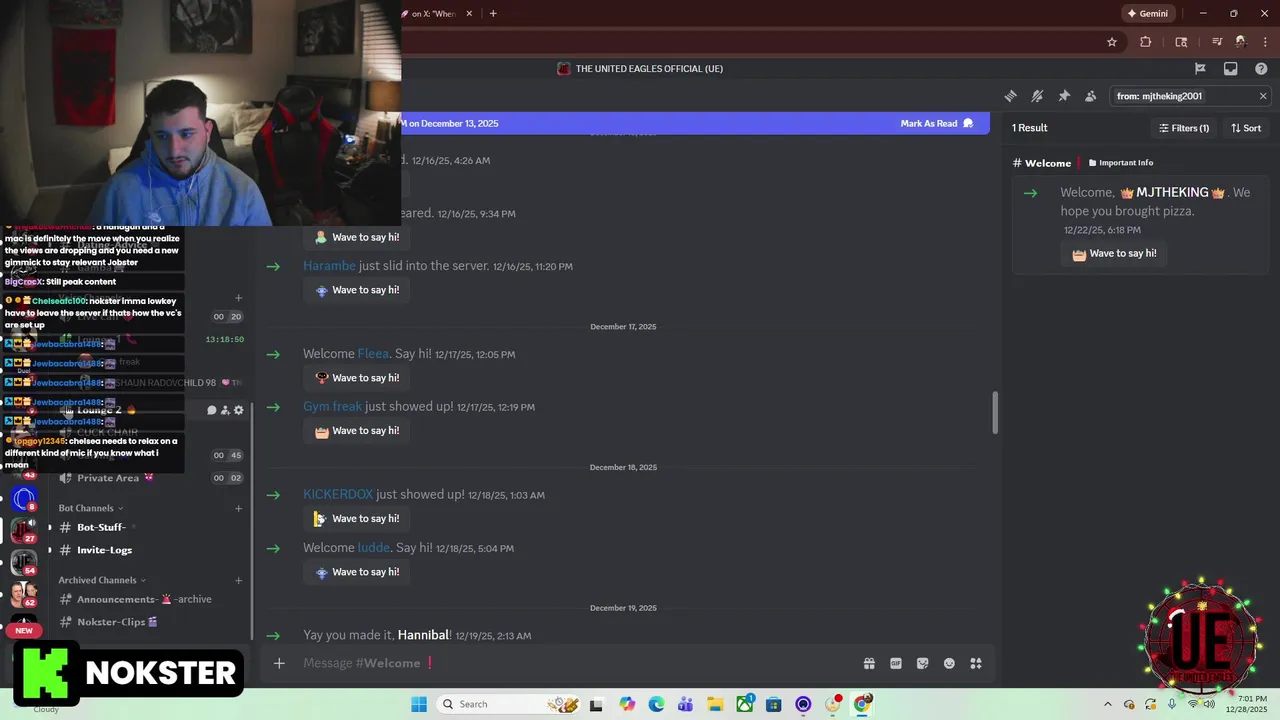This screenshot has width=1280, height=720.
Task: Open the GIF picker
Action: click(x=896, y=663)
